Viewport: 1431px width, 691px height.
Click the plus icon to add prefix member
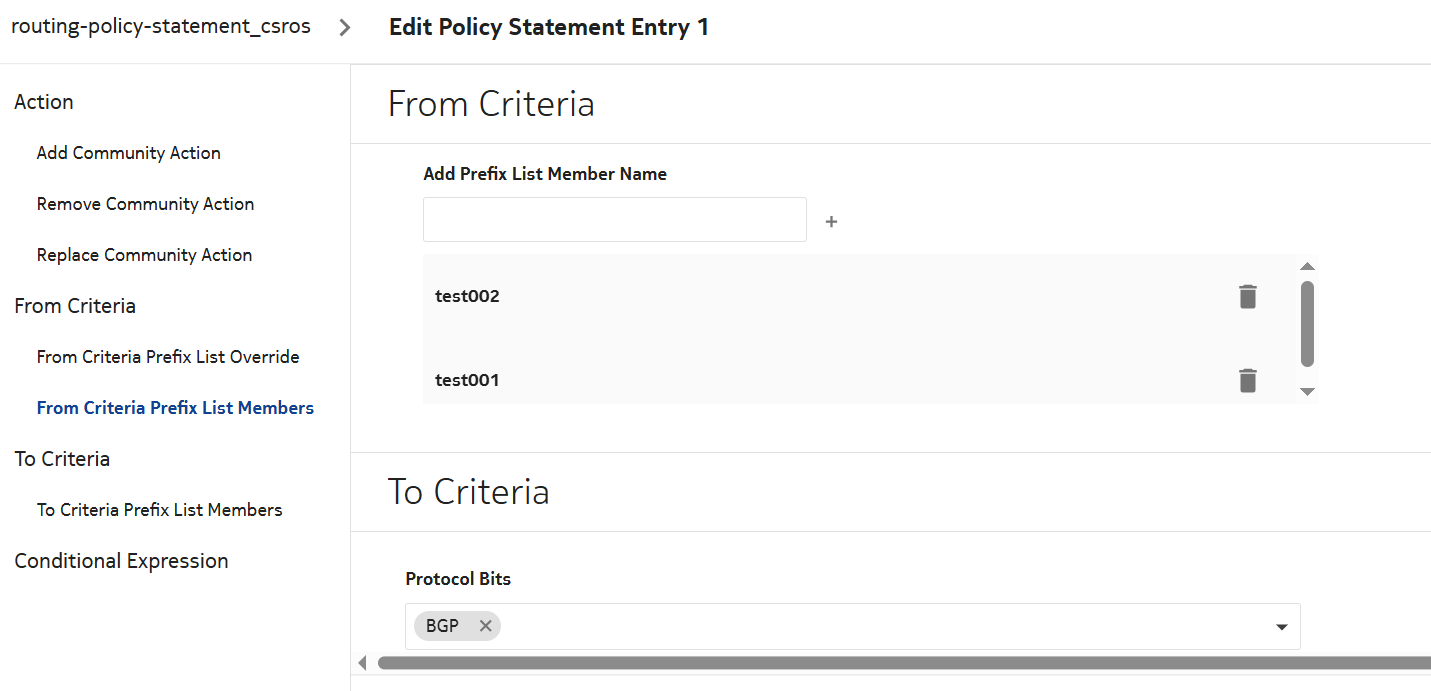click(831, 222)
